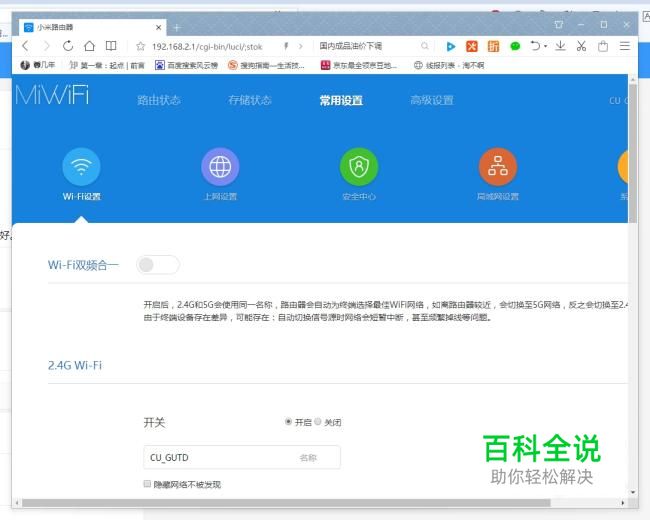Switch to the 常用设置 tab
650x520 pixels.
click(x=341, y=100)
